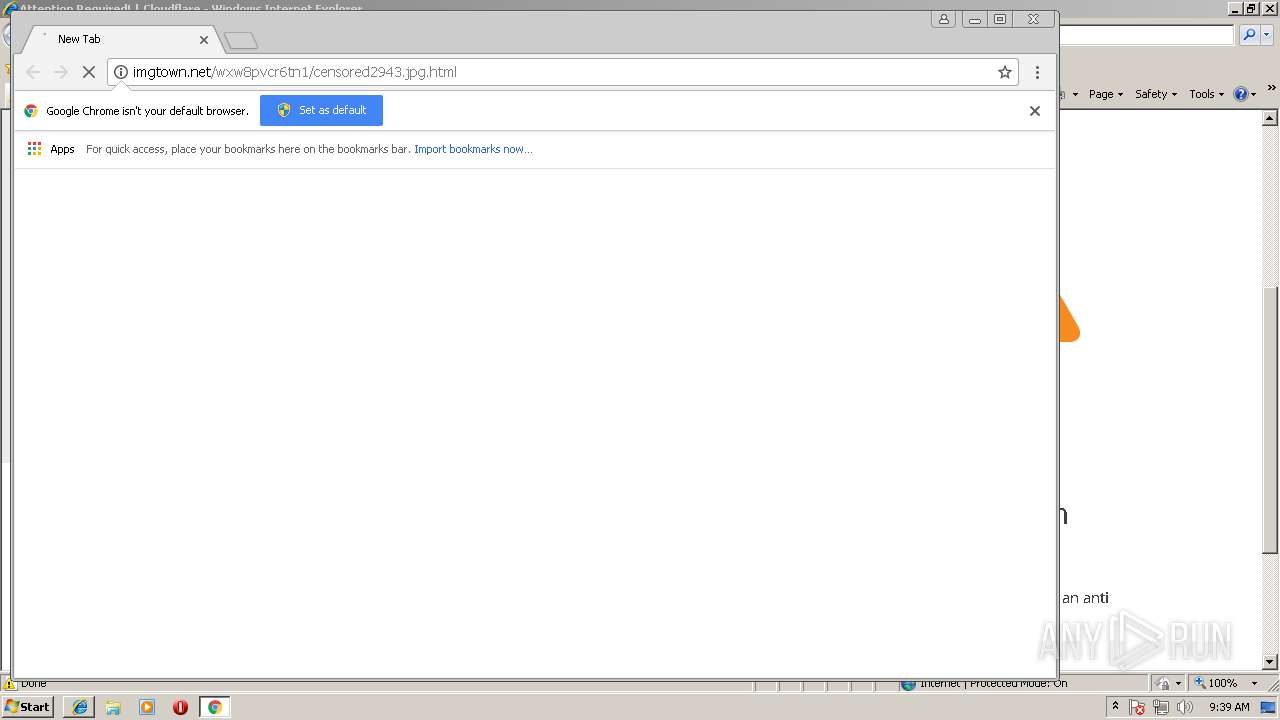
Task: Click Import bookmarks now link
Action: click(473, 149)
